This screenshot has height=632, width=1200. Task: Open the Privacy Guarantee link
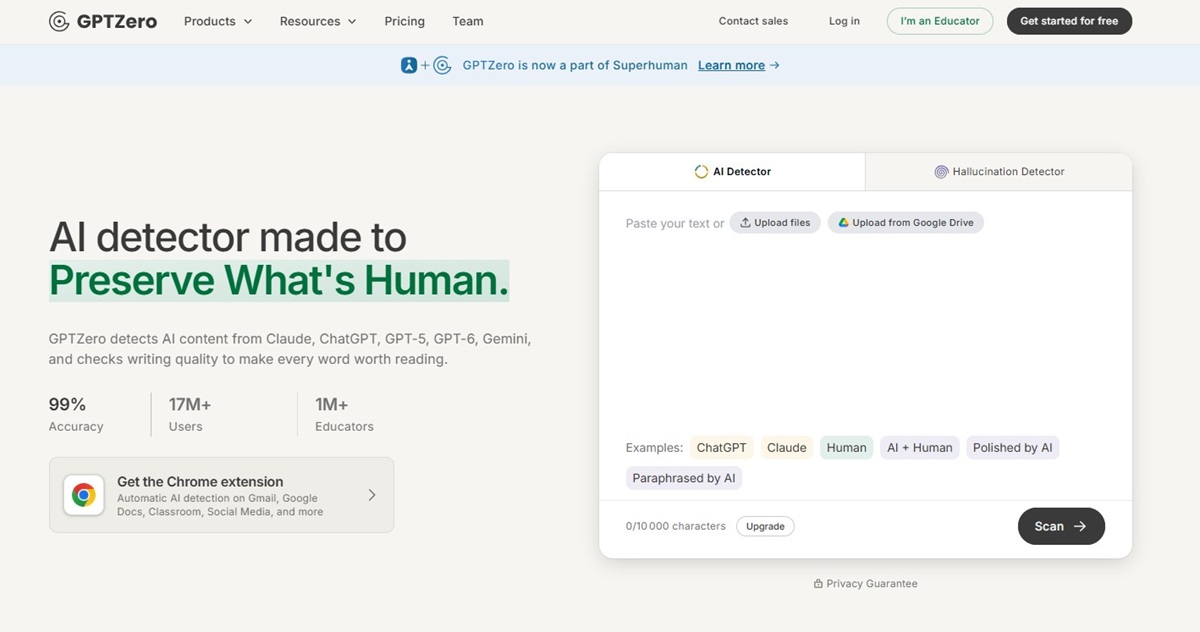pos(865,584)
